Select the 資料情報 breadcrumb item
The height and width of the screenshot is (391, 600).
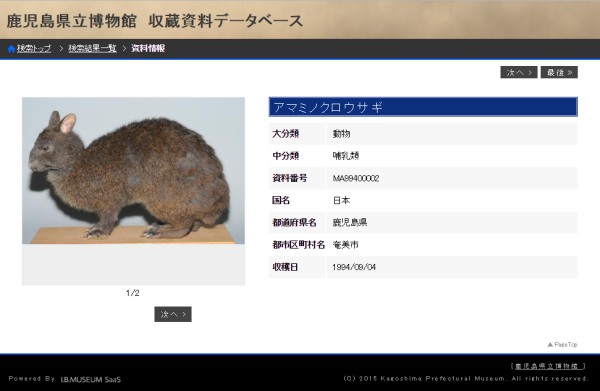(148, 49)
